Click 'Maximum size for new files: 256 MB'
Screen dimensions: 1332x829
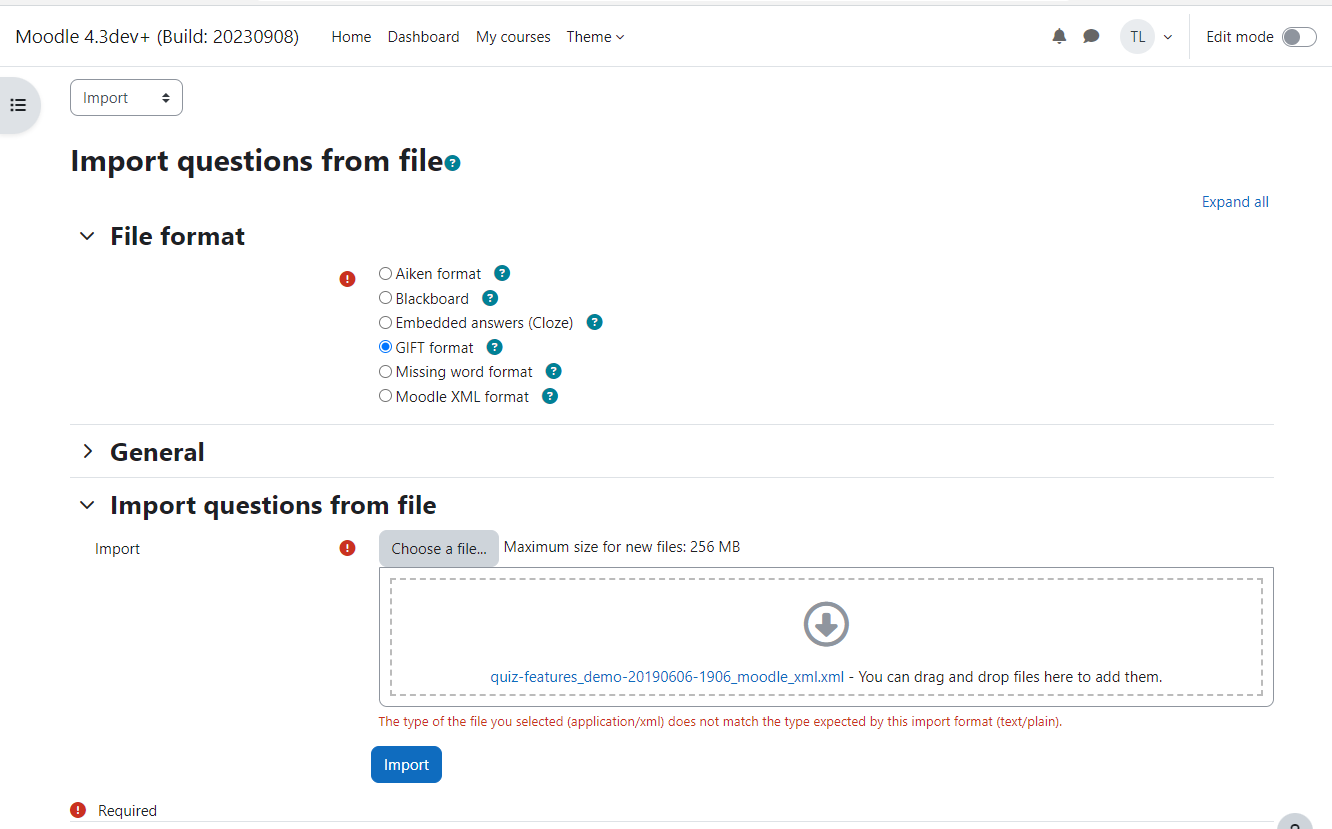pyautogui.click(x=622, y=547)
